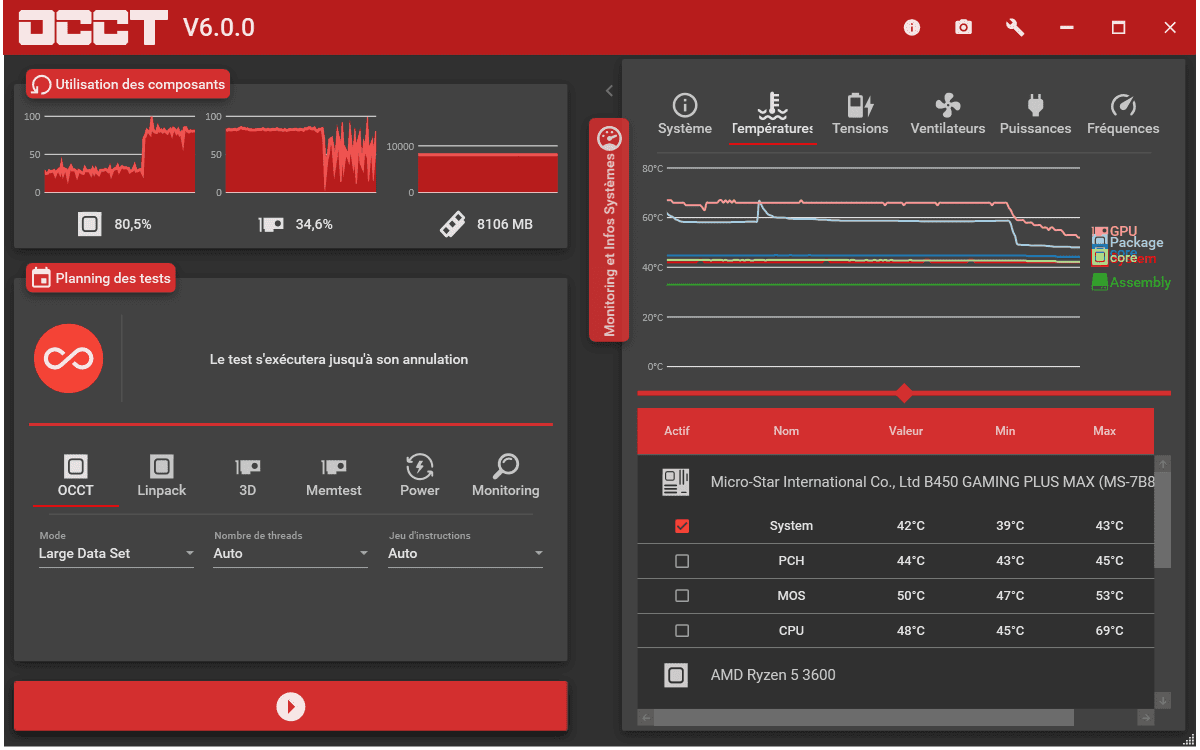The height and width of the screenshot is (750, 1200).
Task: Open the Jeu d'instructions dropdown
Action: [466, 553]
